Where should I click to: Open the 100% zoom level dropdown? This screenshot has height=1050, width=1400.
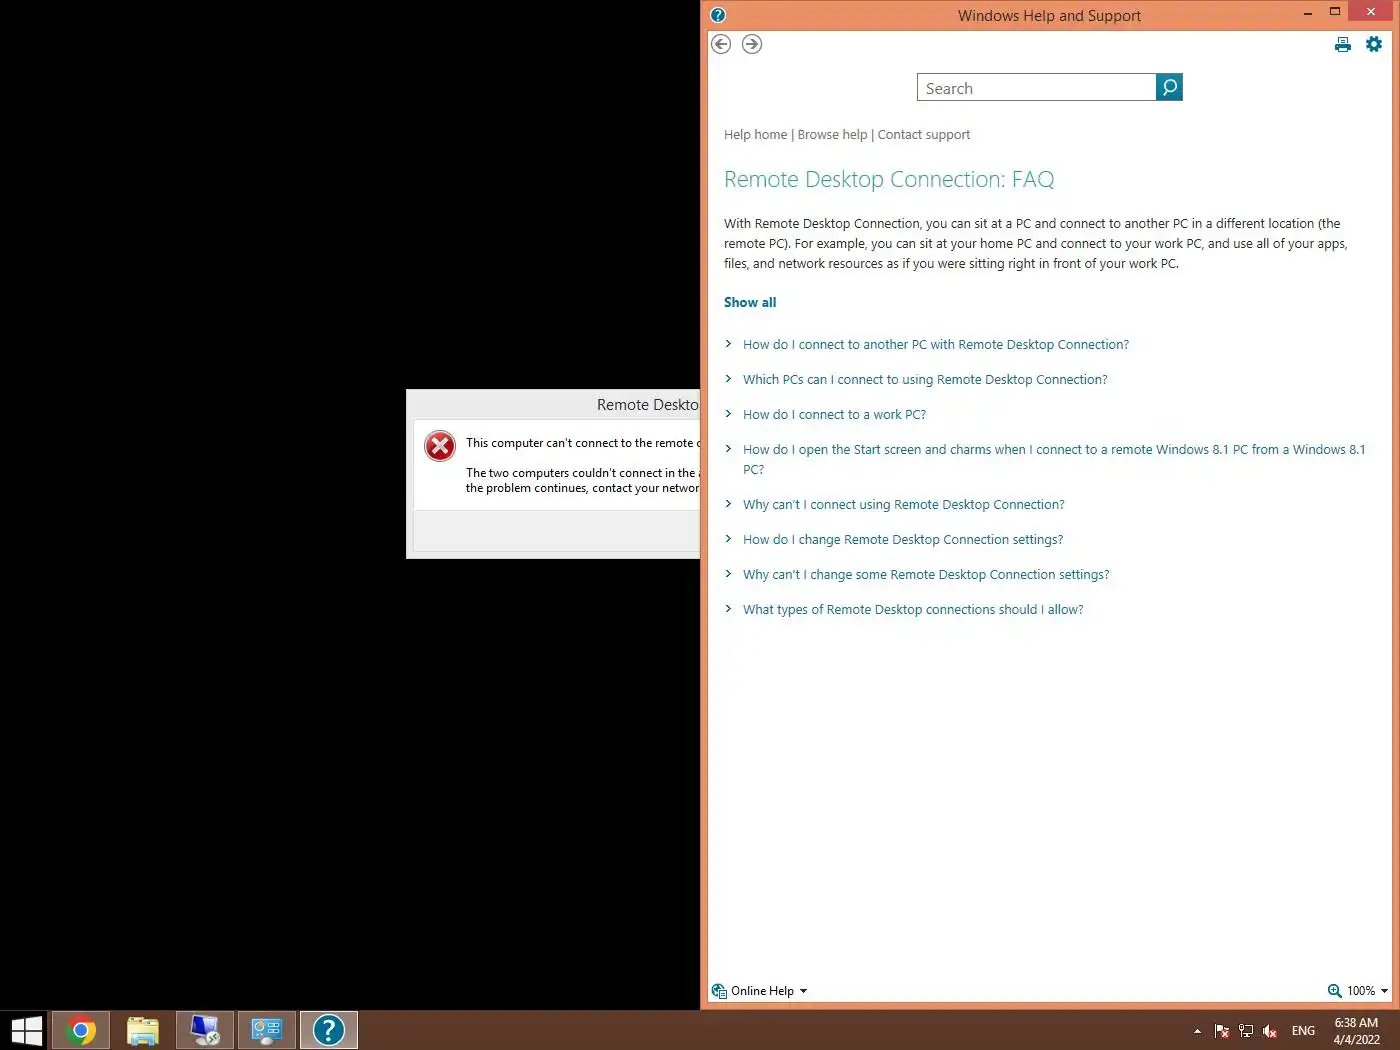click(x=1367, y=991)
